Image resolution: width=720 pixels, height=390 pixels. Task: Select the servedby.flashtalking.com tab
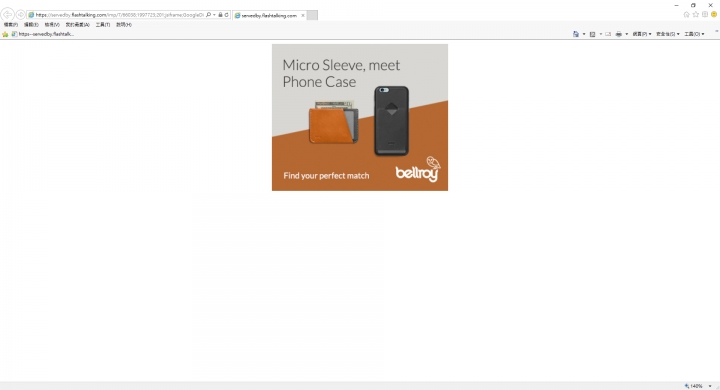269,16
